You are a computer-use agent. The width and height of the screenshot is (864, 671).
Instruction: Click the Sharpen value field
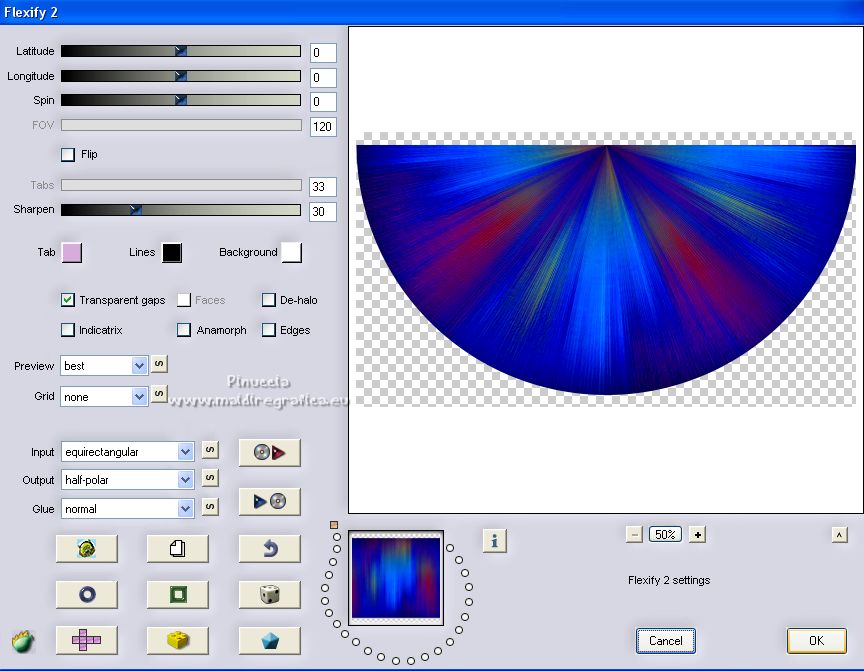click(x=323, y=212)
